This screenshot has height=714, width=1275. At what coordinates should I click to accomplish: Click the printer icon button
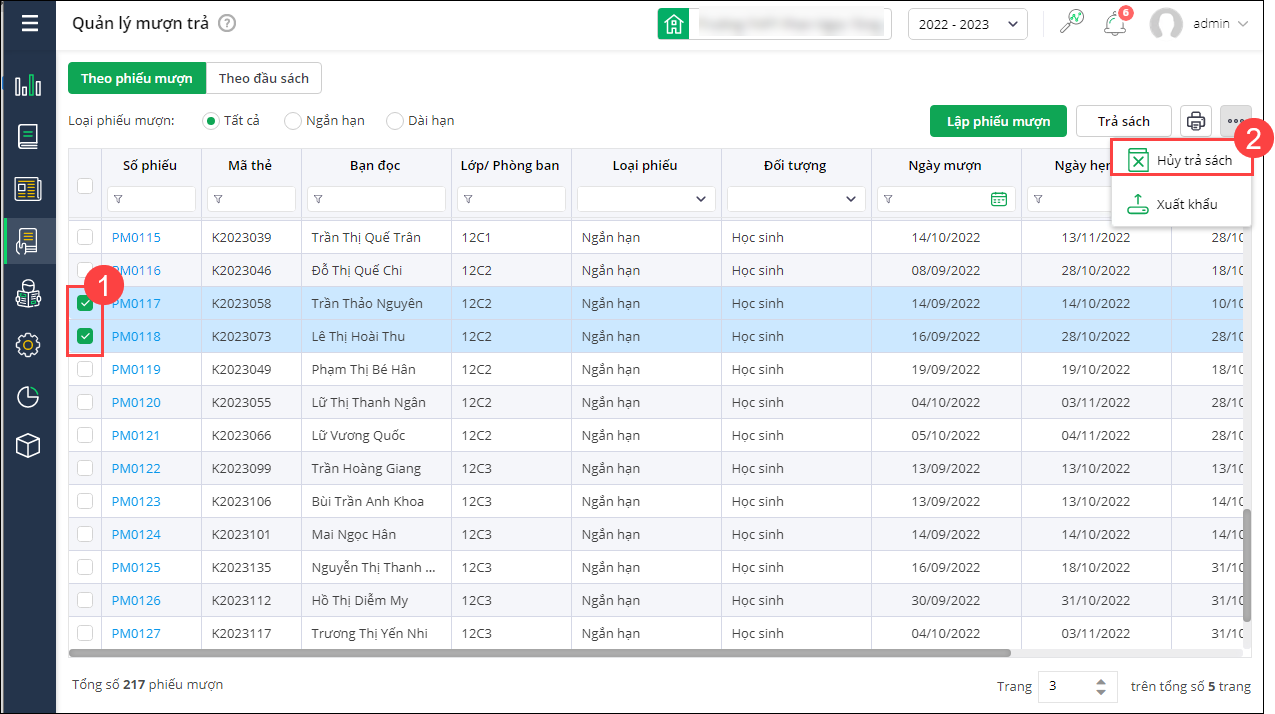[x=1195, y=121]
